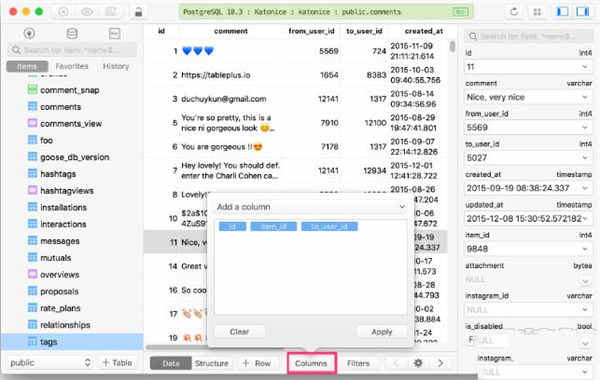The height and width of the screenshot is (380, 600).
Task: Click the Clear button in the columns popup
Action: [x=240, y=332]
